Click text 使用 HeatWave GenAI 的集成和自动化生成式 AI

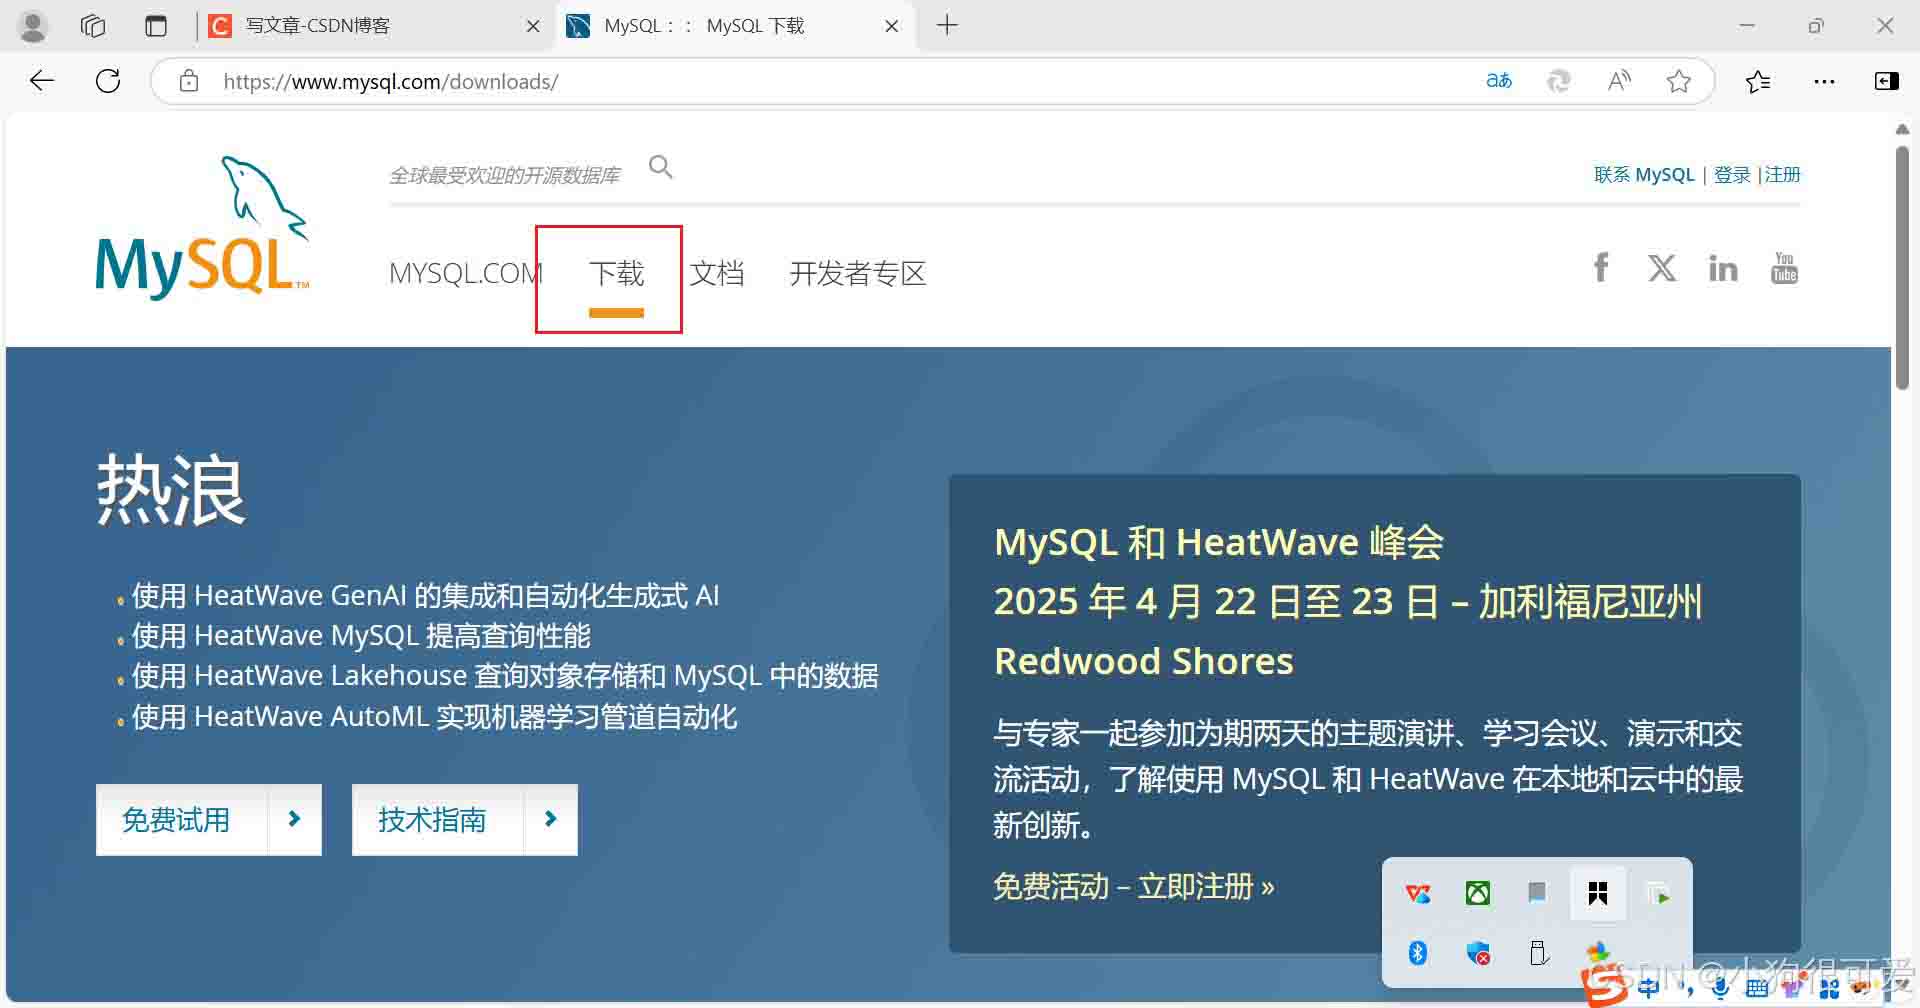(425, 596)
